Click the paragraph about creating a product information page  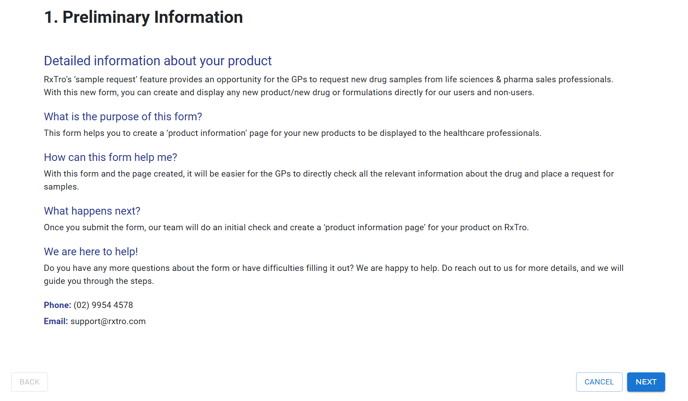(x=292, y=133)
